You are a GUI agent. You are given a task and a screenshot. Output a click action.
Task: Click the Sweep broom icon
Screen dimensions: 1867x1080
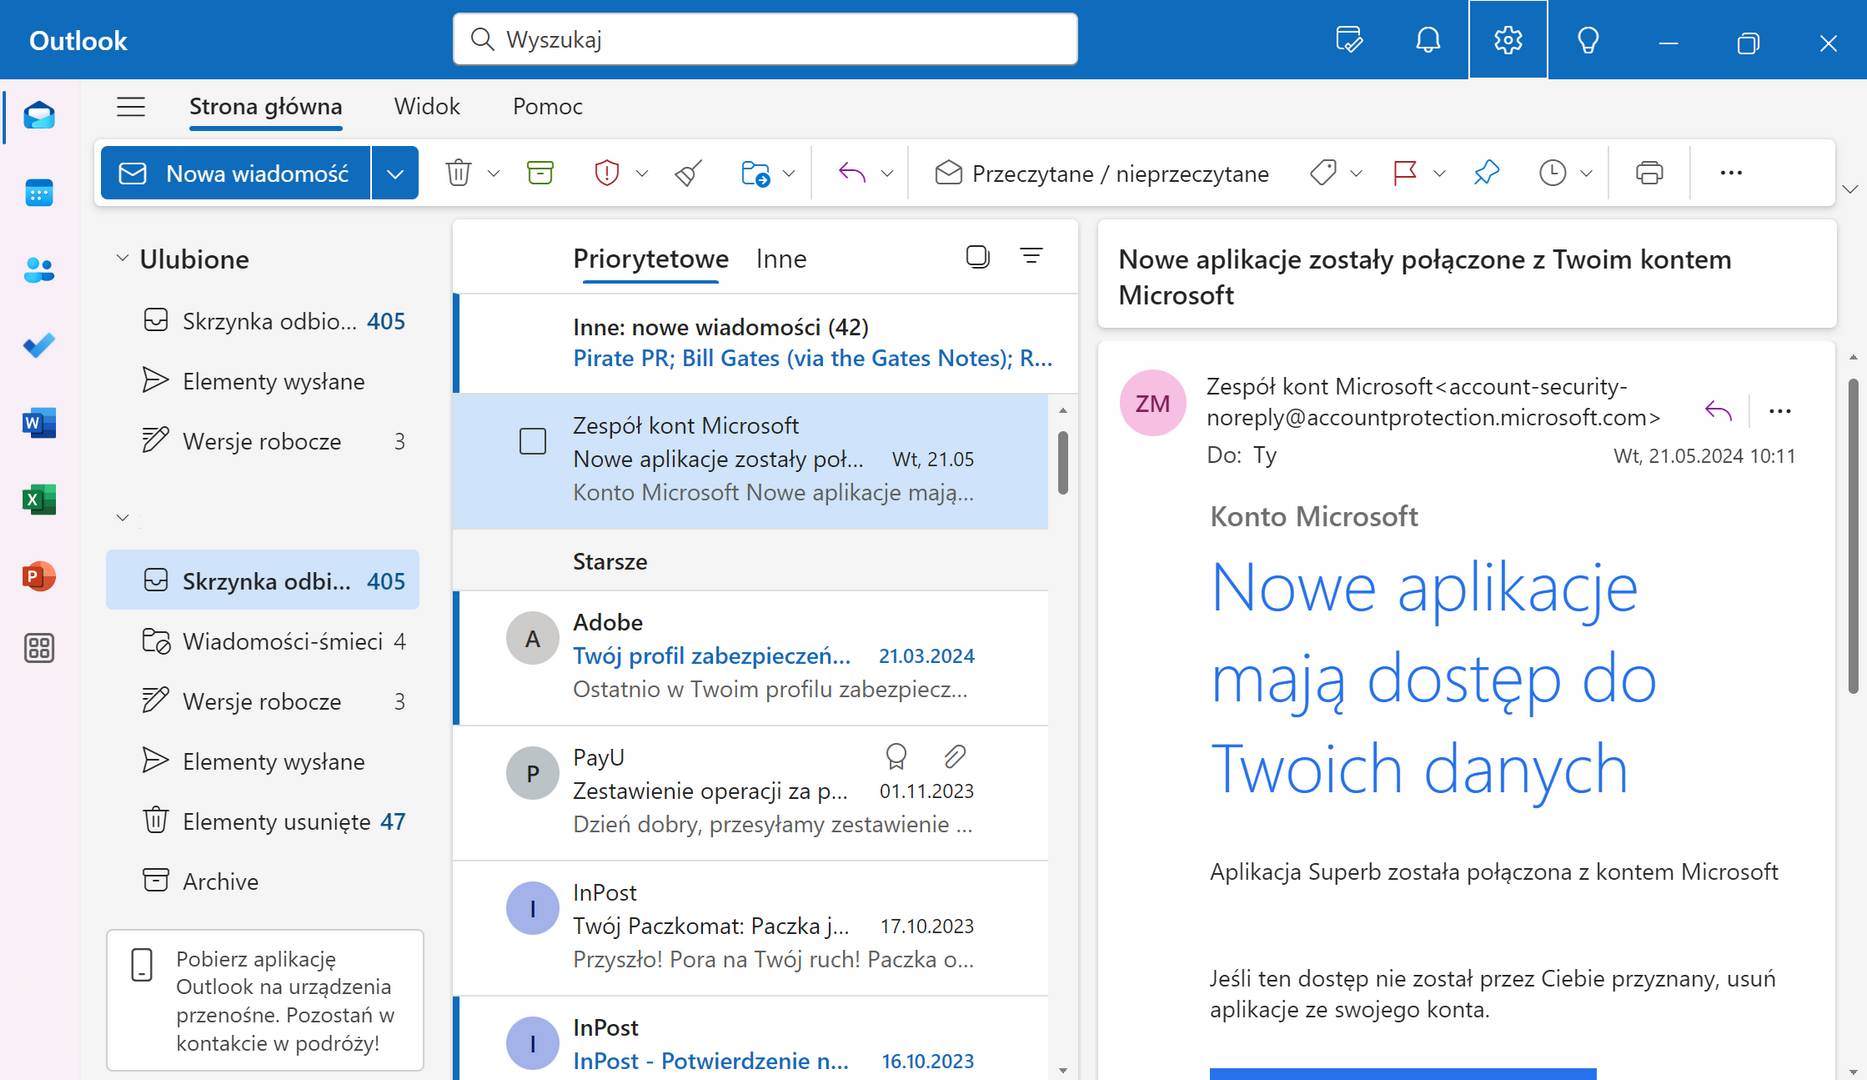pos(688,173)
